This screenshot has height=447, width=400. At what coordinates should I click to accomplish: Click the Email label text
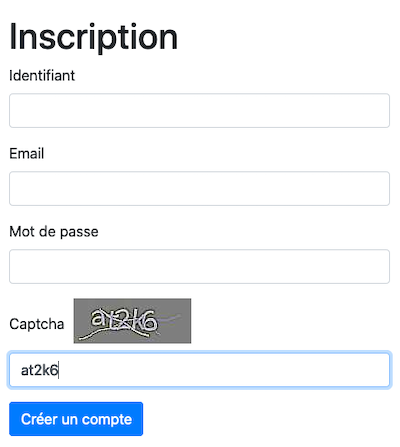(27, 154)
